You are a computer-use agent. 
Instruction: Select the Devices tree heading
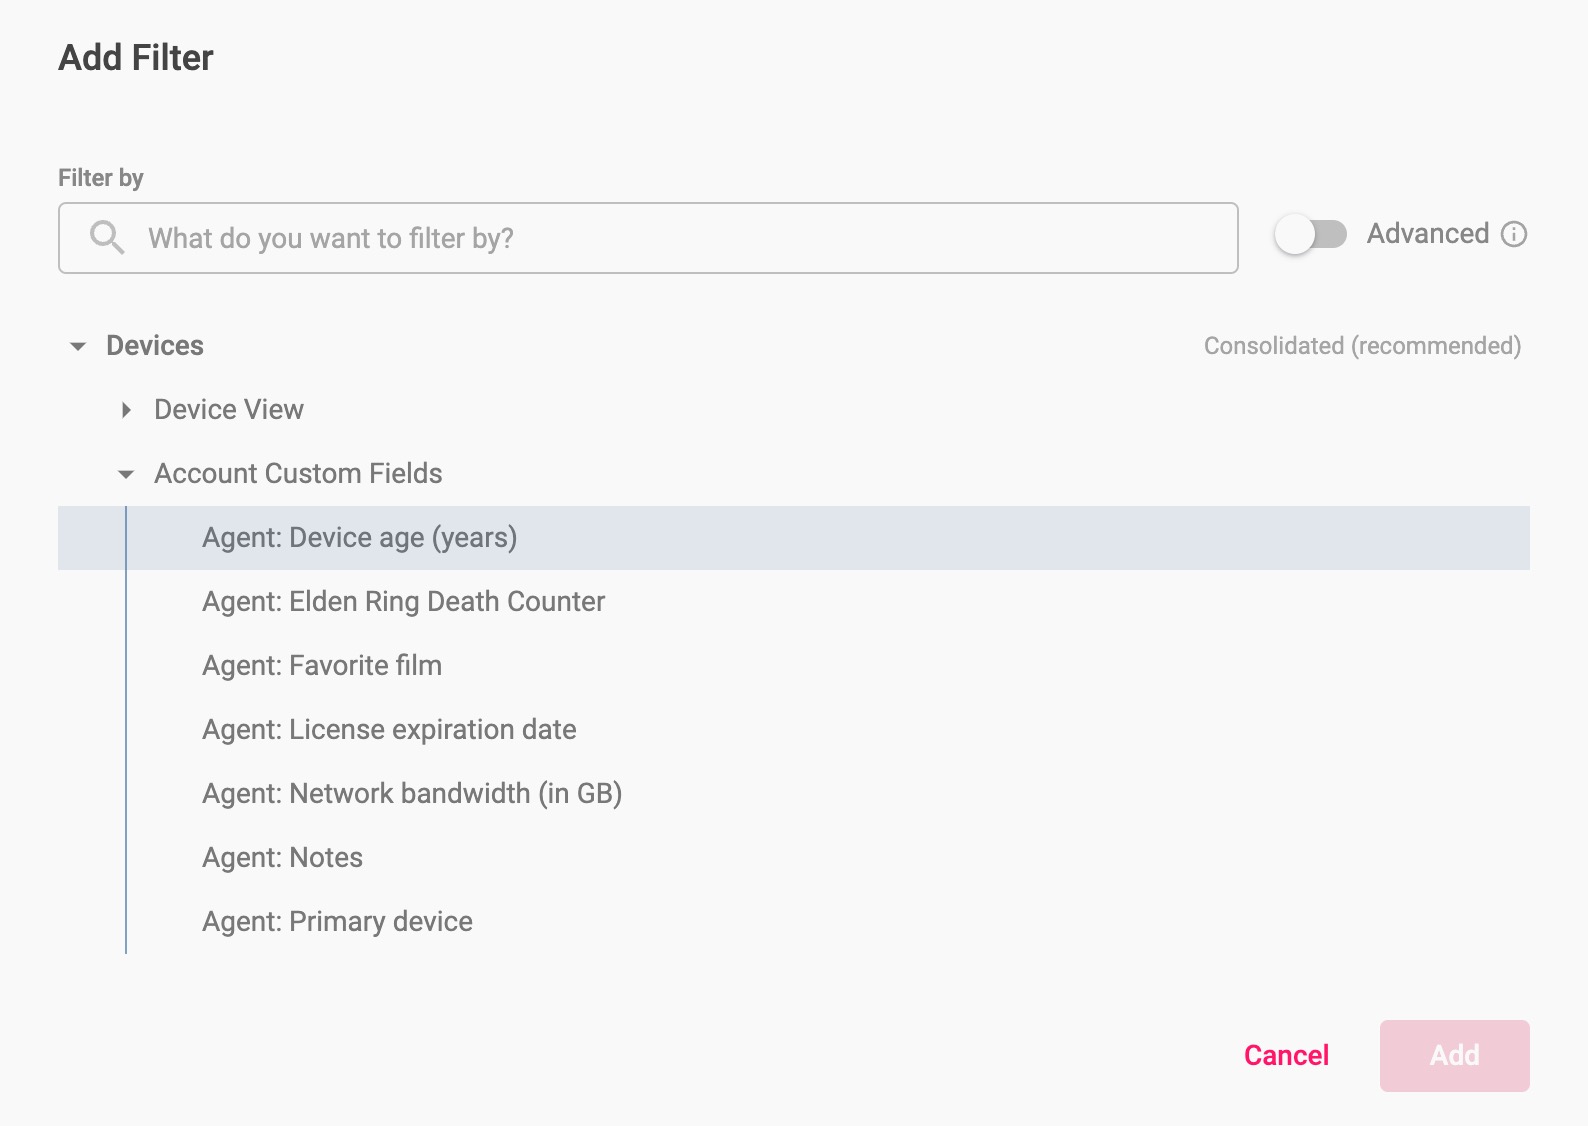click(155, 346)
